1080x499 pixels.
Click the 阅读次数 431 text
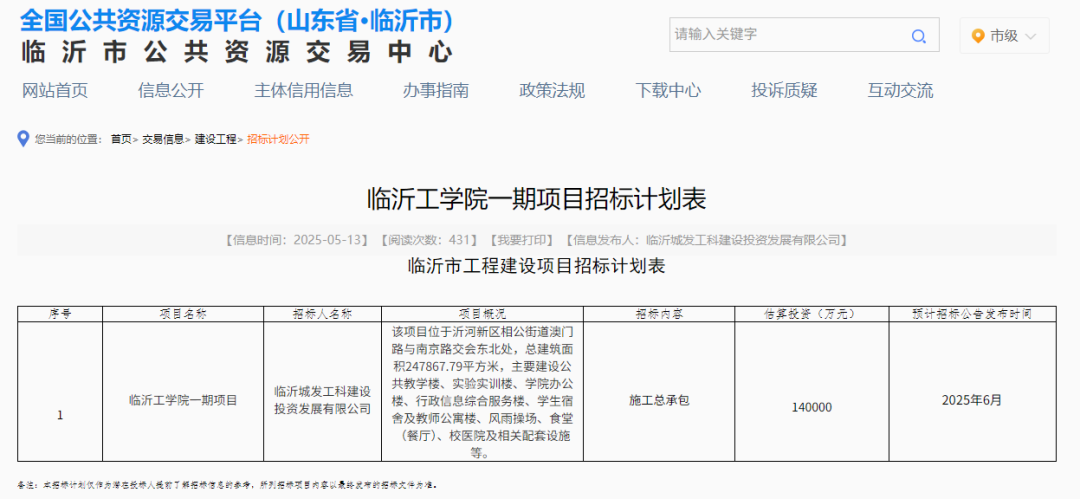click(428, 240)
